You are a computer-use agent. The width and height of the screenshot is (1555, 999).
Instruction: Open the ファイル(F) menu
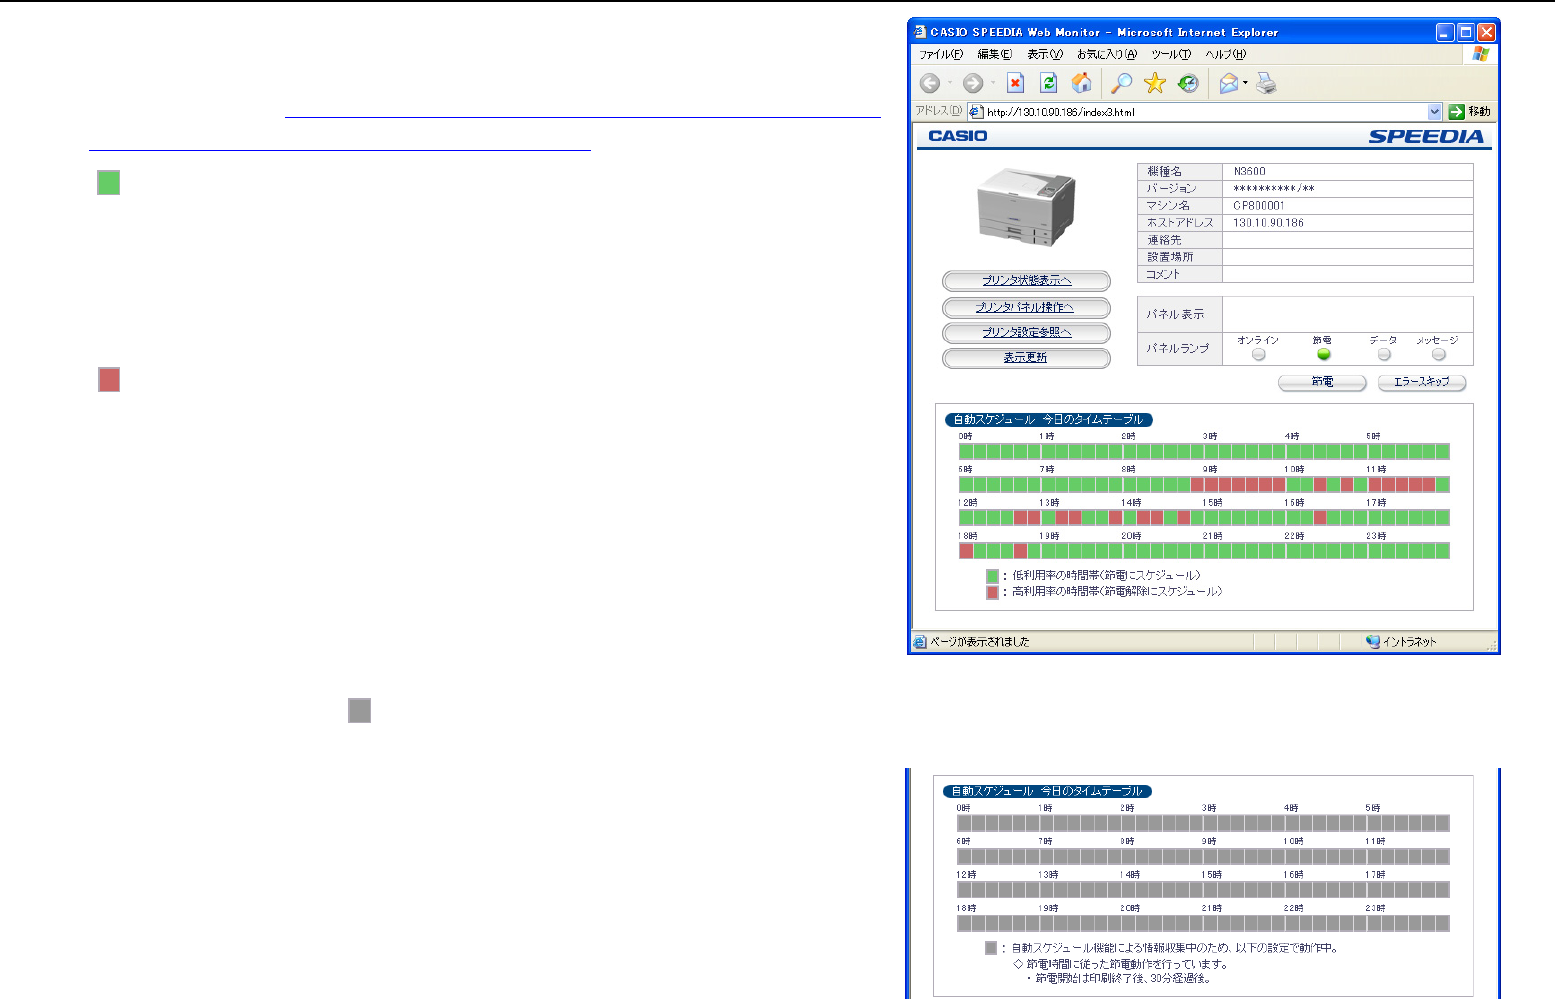pyautogui.click(x=941, y=54)
